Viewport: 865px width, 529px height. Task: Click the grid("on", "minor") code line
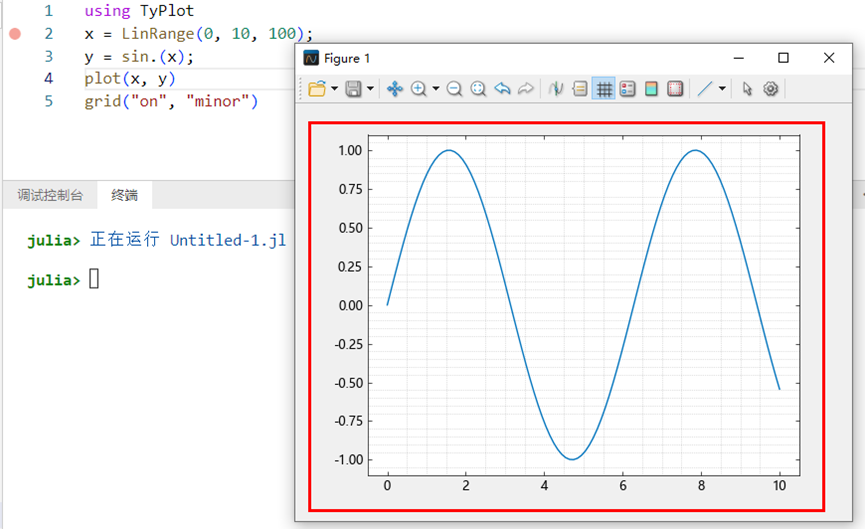[171, 101]
